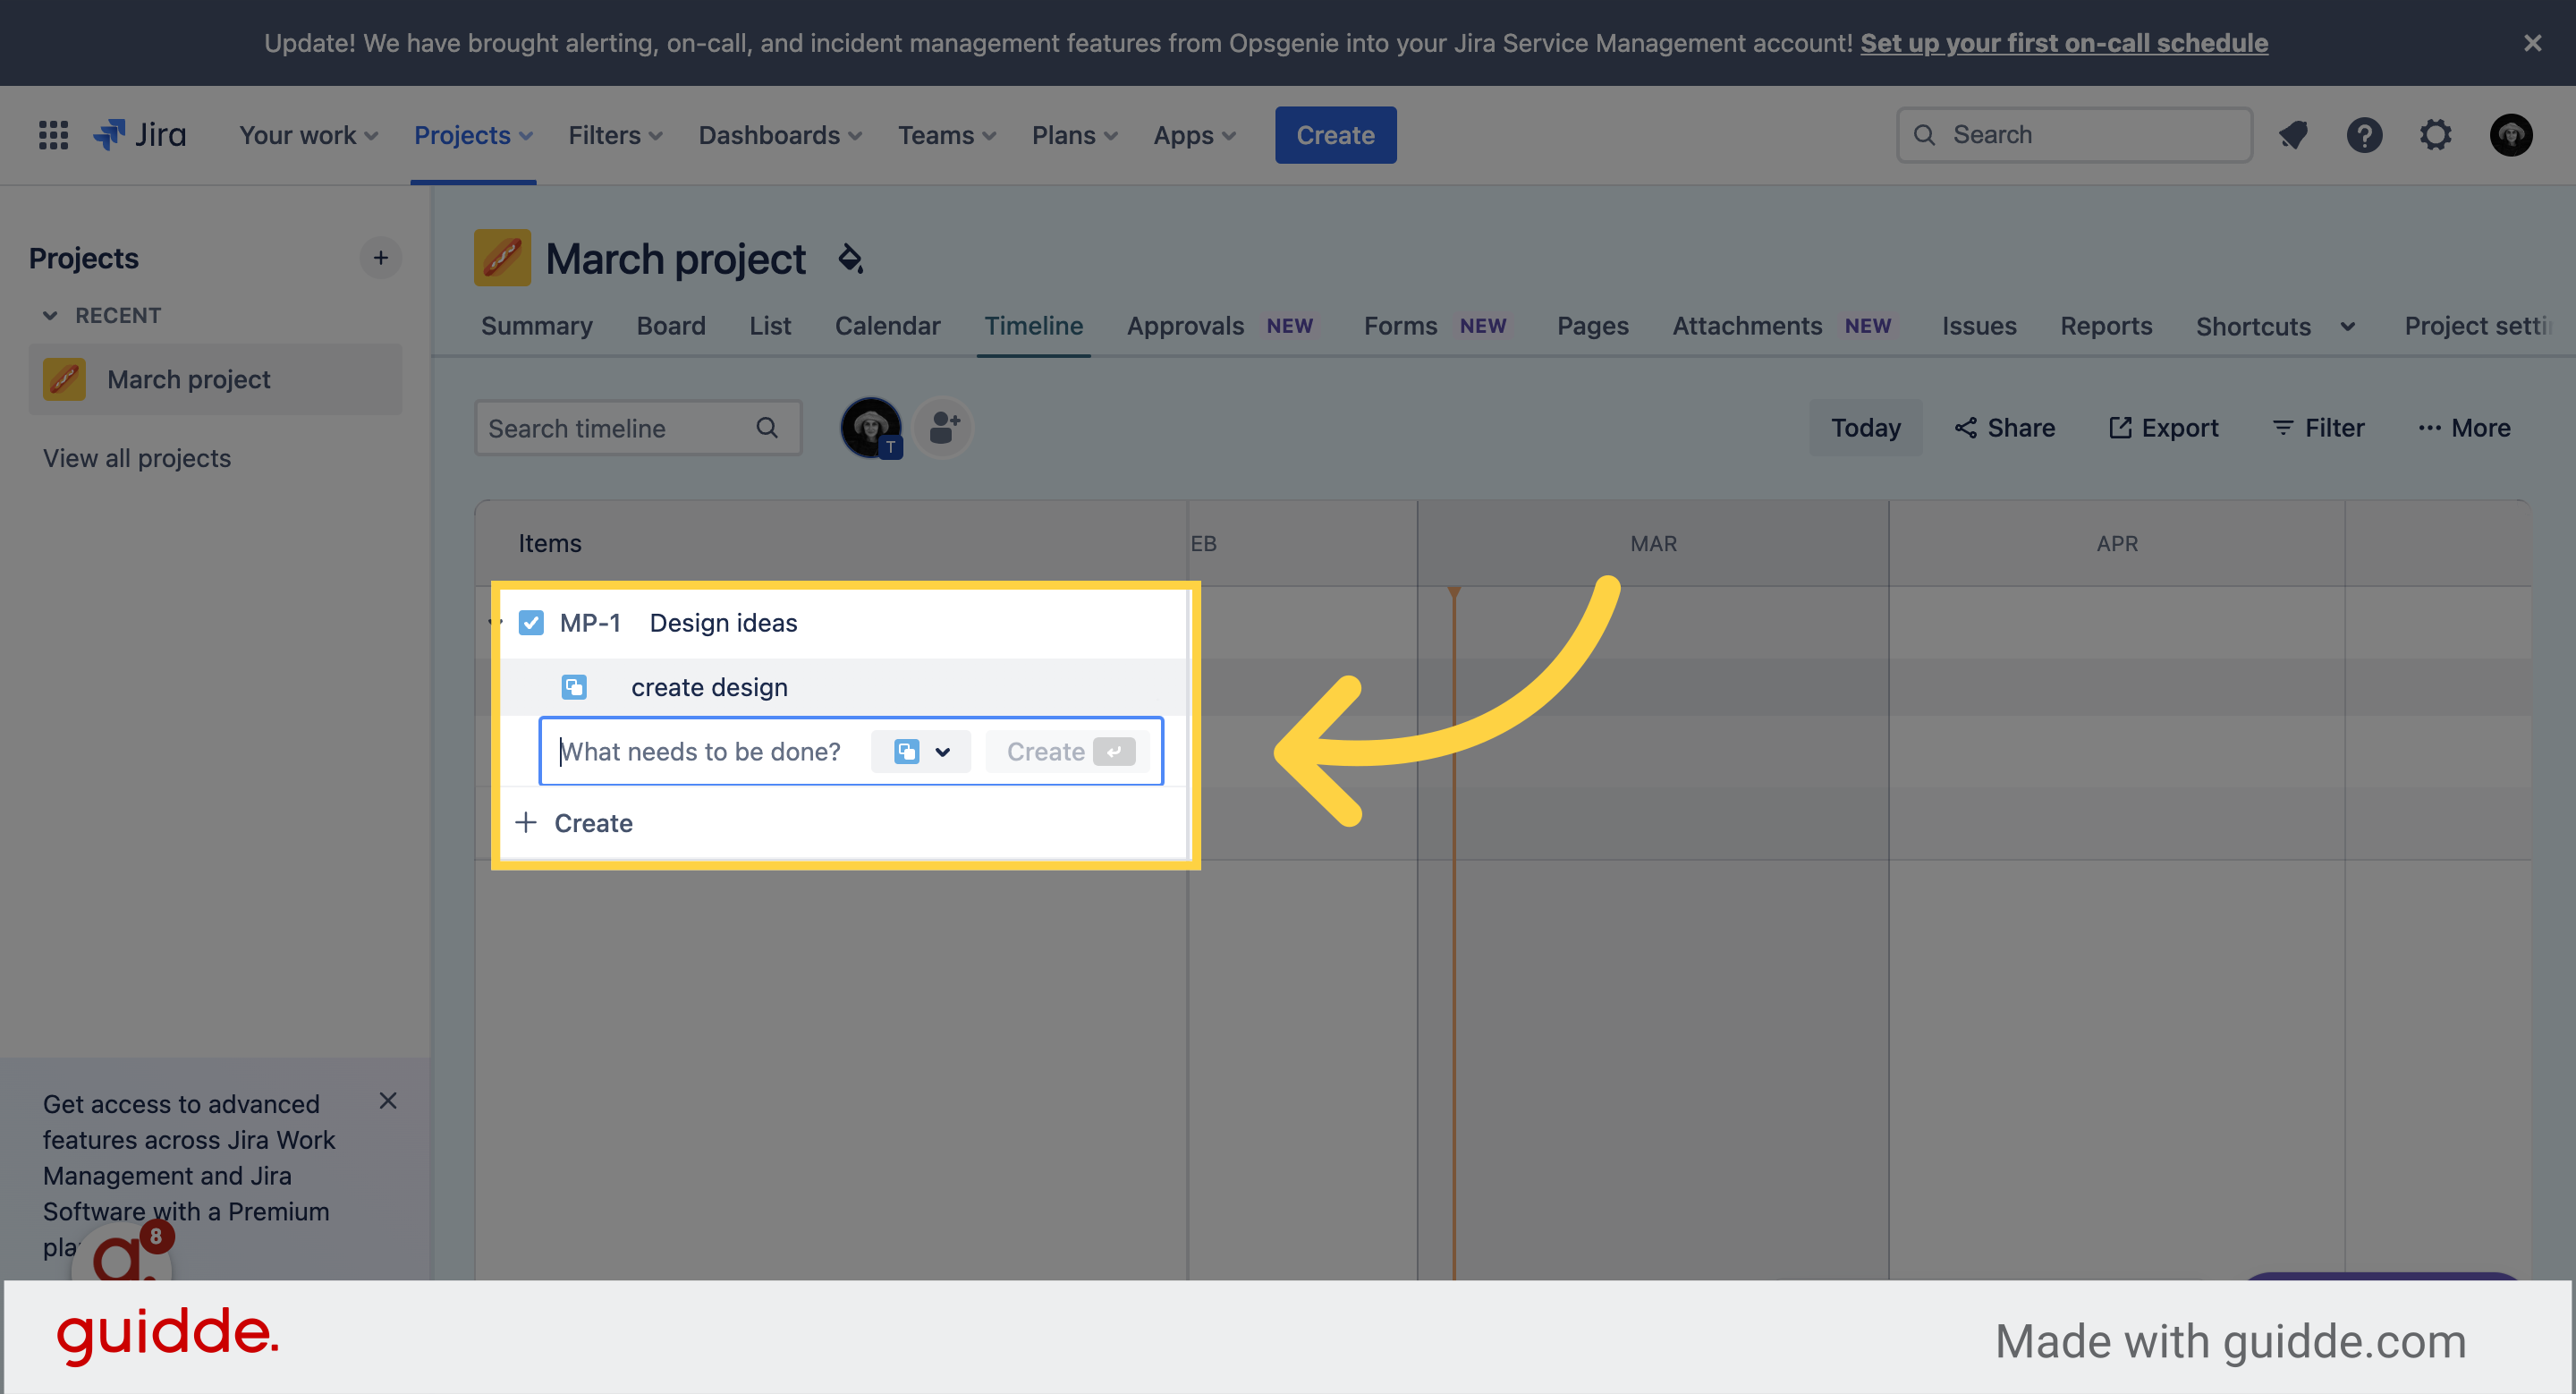Click the Jira logo
Screen dimensions: 2576x1394
139,134
